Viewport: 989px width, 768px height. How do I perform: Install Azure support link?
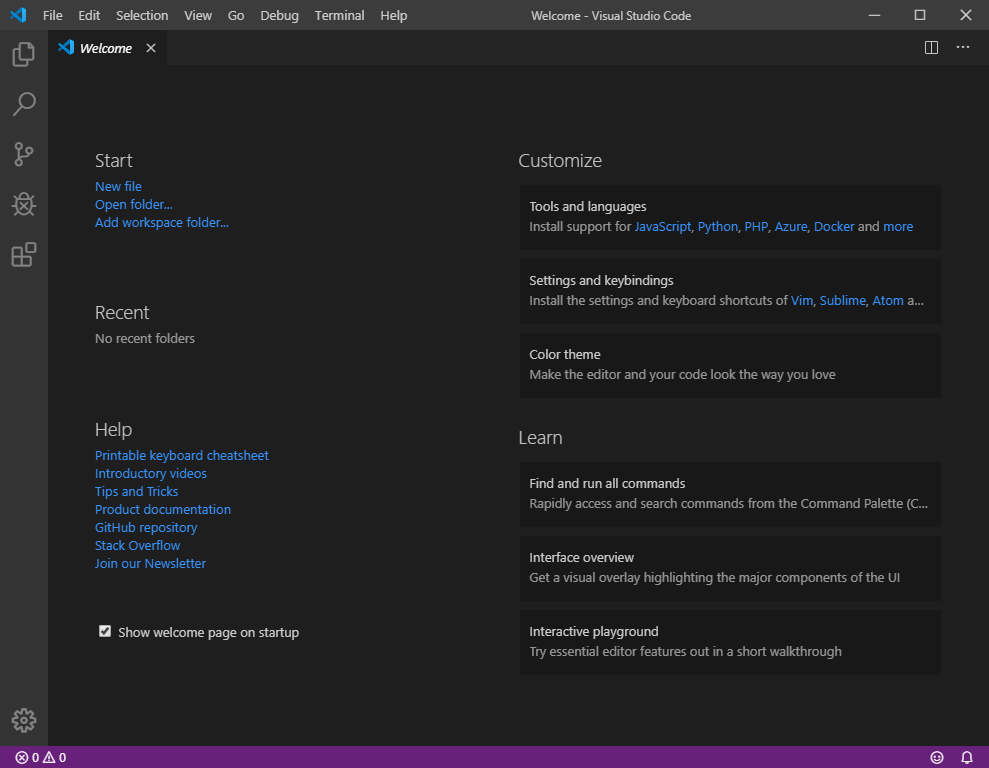790,226
